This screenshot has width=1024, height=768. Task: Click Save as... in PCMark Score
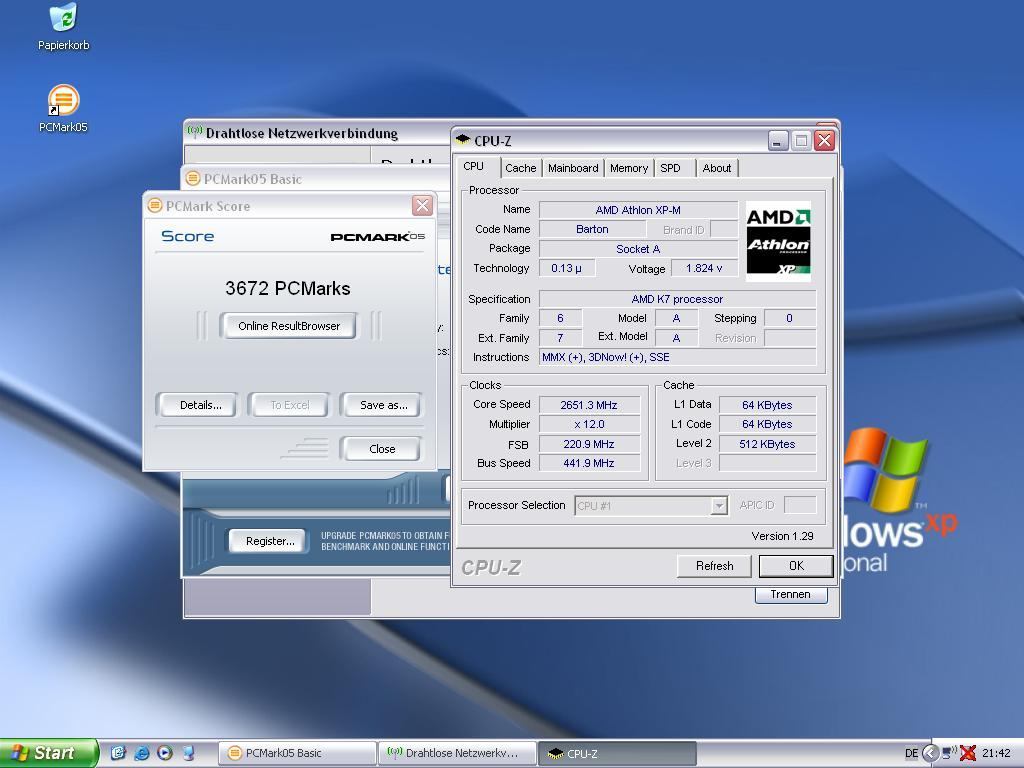[383, 405]
